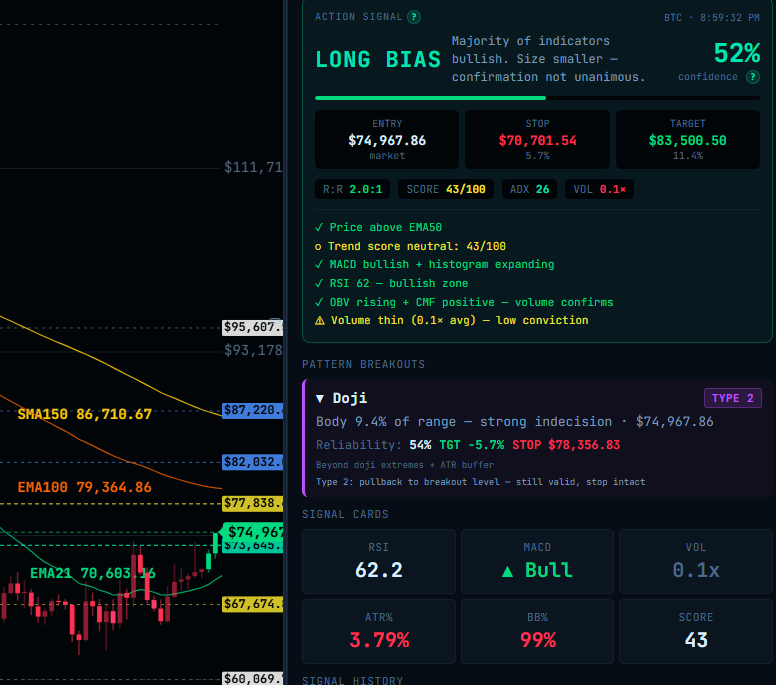
Task: Open the ATR% 3.79% signal card
Action: coord(379,632)
